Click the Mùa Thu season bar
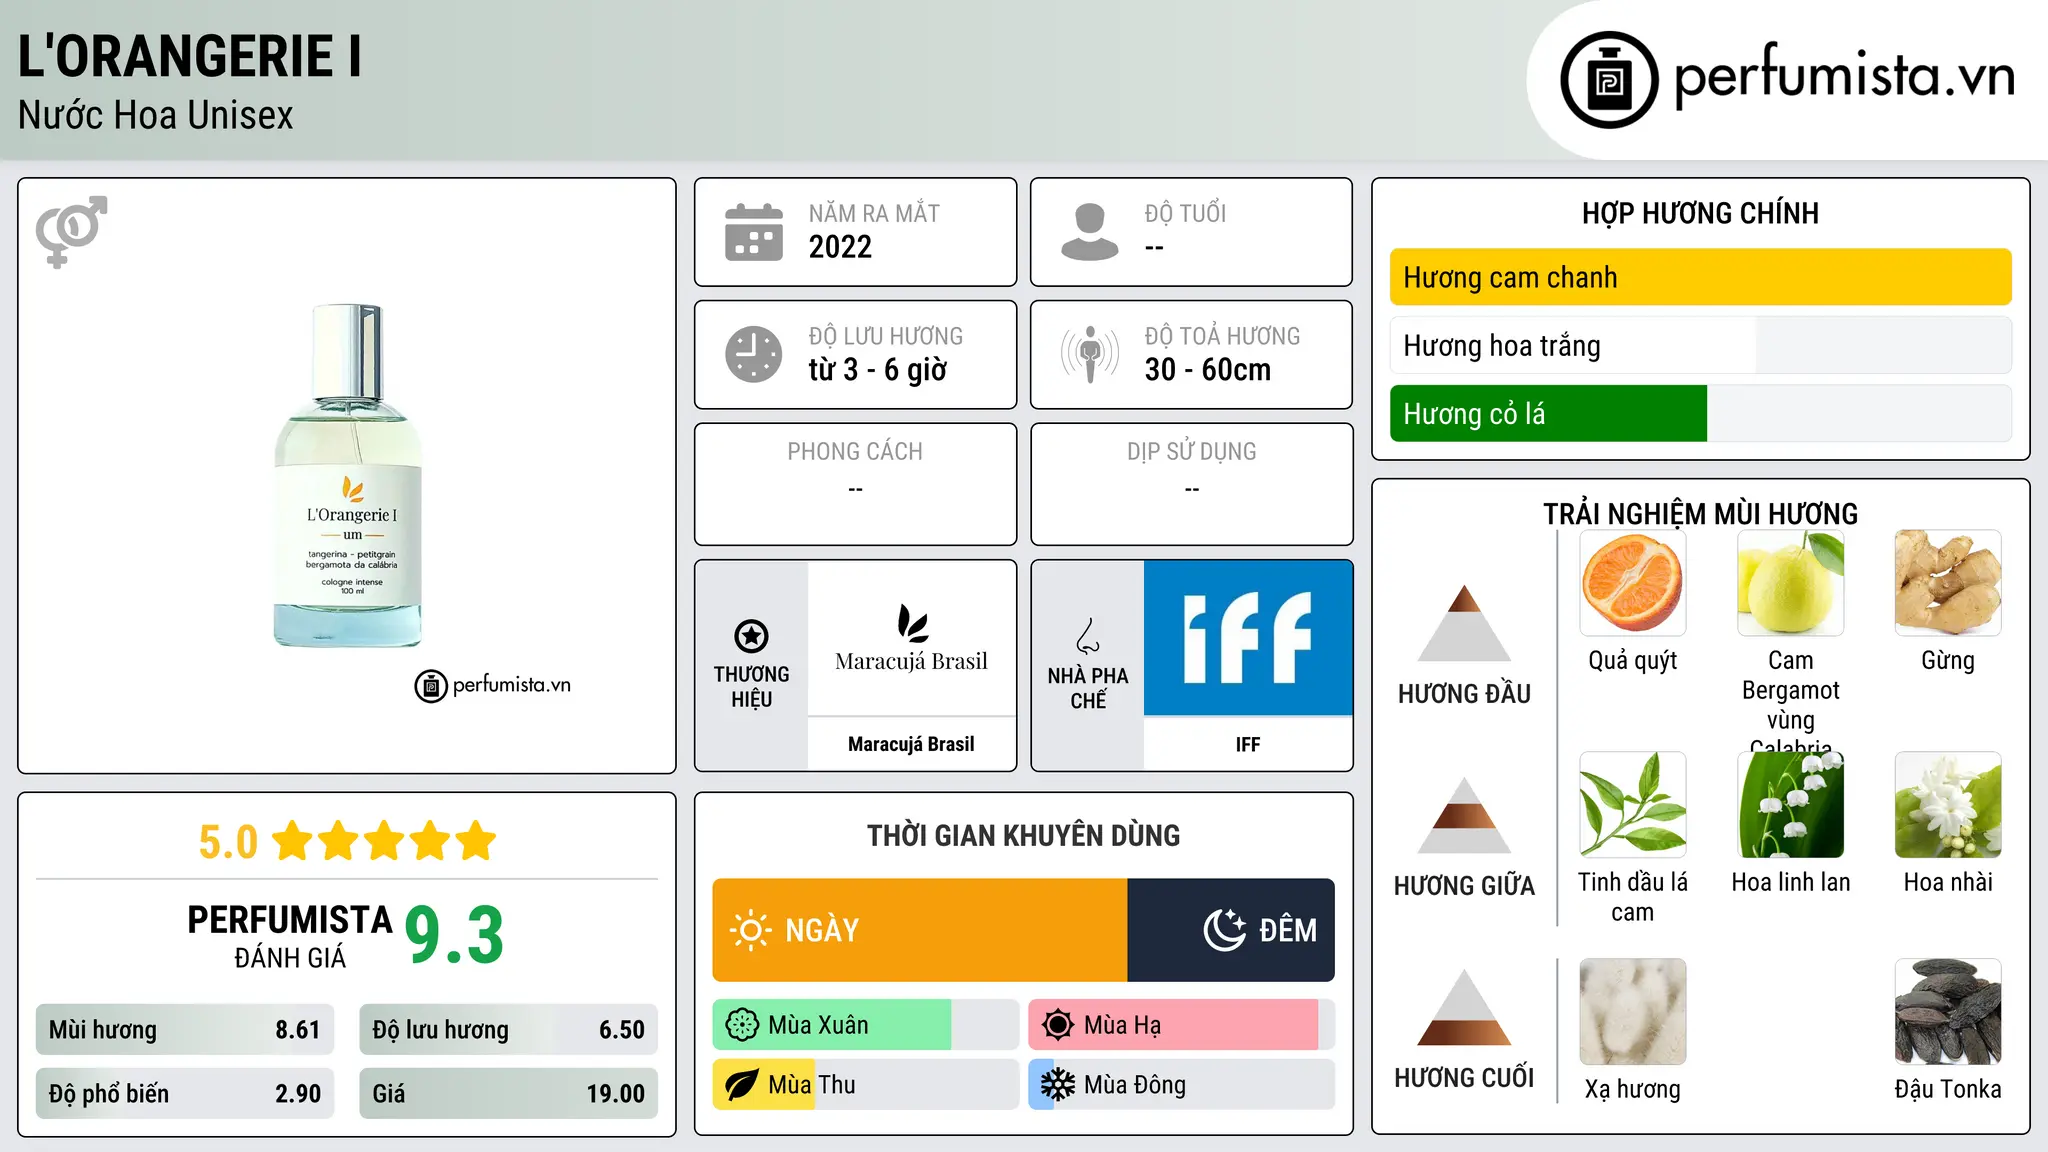Viewport: 2048px width, 1152px height. [x=865, y=1085]
